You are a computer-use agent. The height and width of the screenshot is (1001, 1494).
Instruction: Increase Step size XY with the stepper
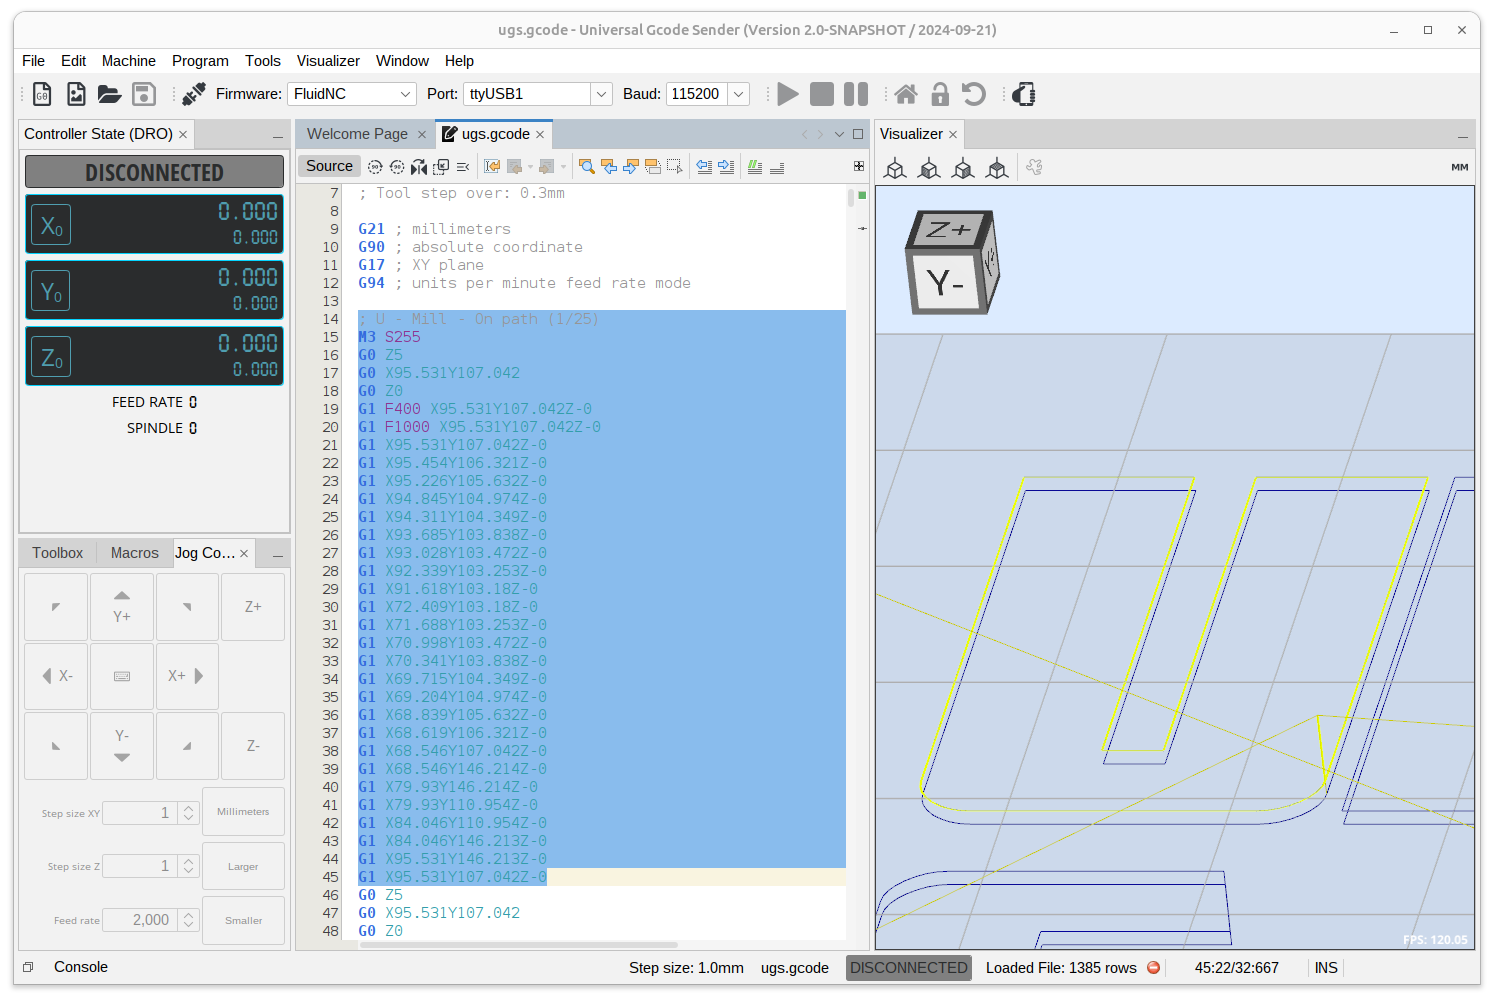click(188, 808)
